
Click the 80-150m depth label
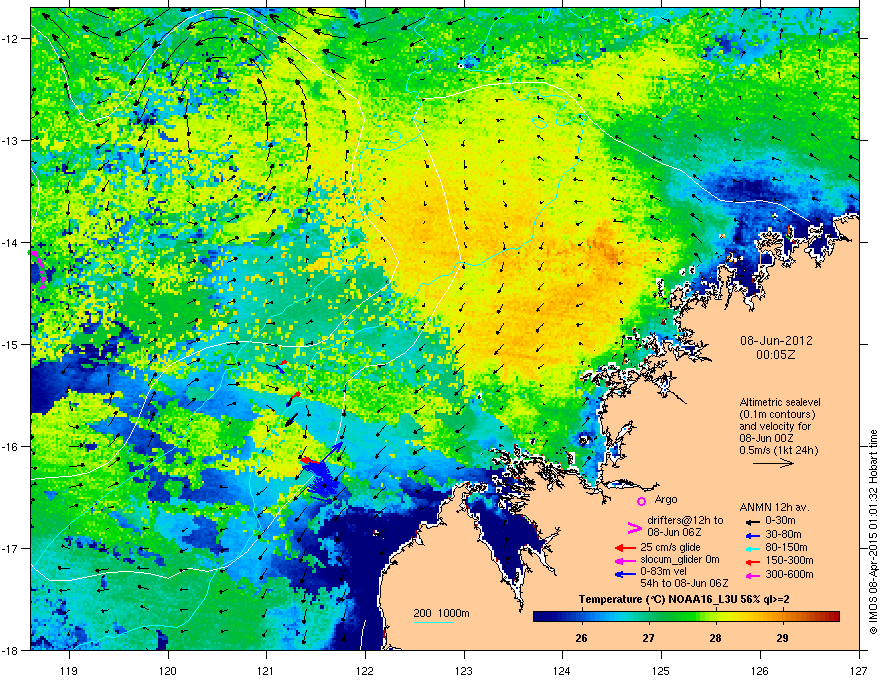[786, 548]
